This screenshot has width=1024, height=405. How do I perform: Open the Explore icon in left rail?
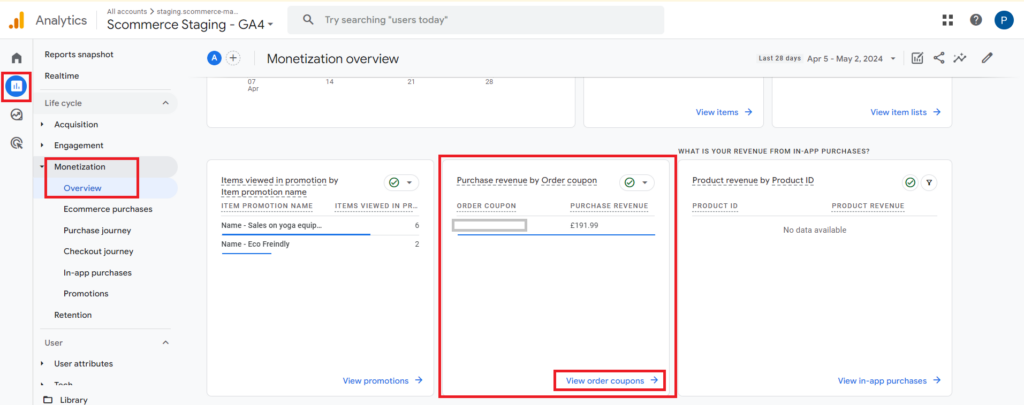(x=17, y=114)
